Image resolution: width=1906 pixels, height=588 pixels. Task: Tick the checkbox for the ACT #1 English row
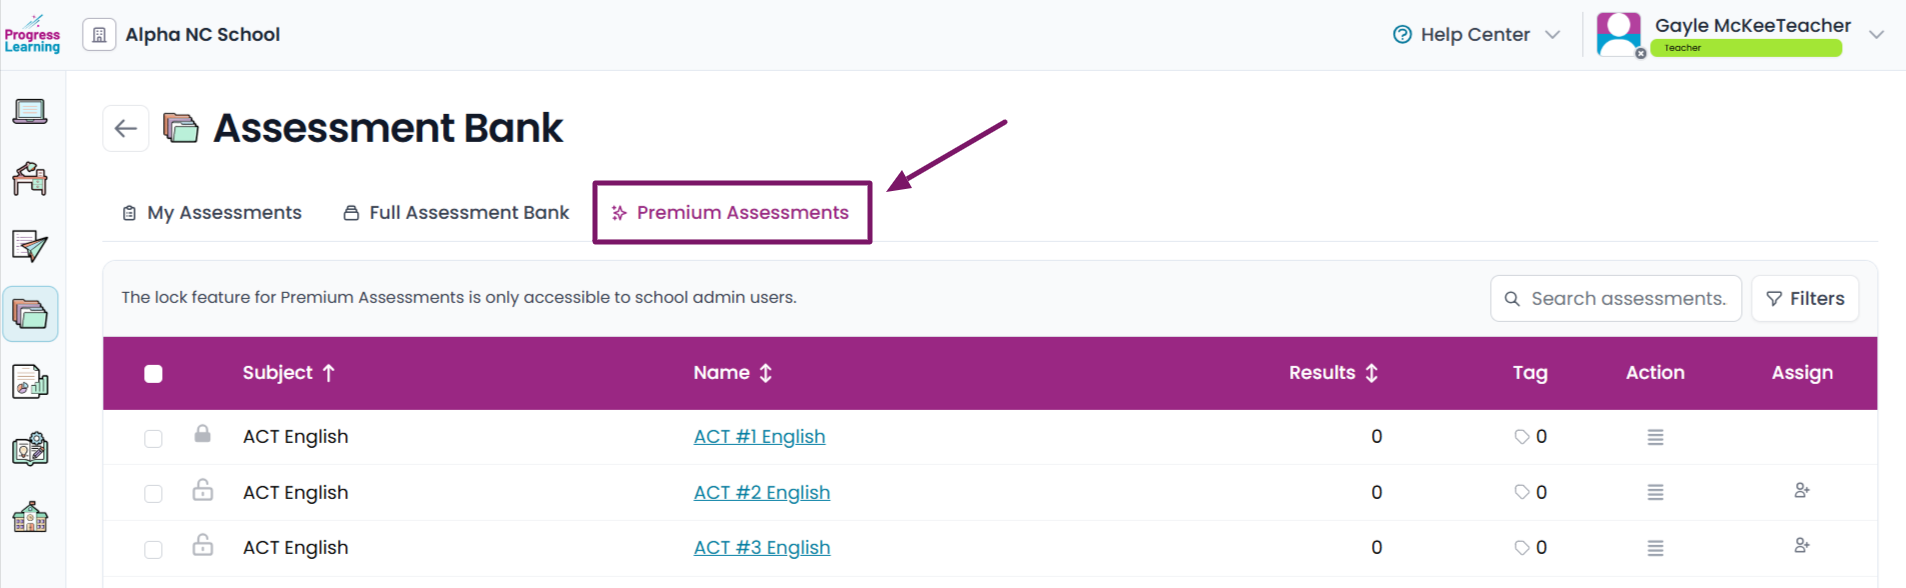[153, 438]
